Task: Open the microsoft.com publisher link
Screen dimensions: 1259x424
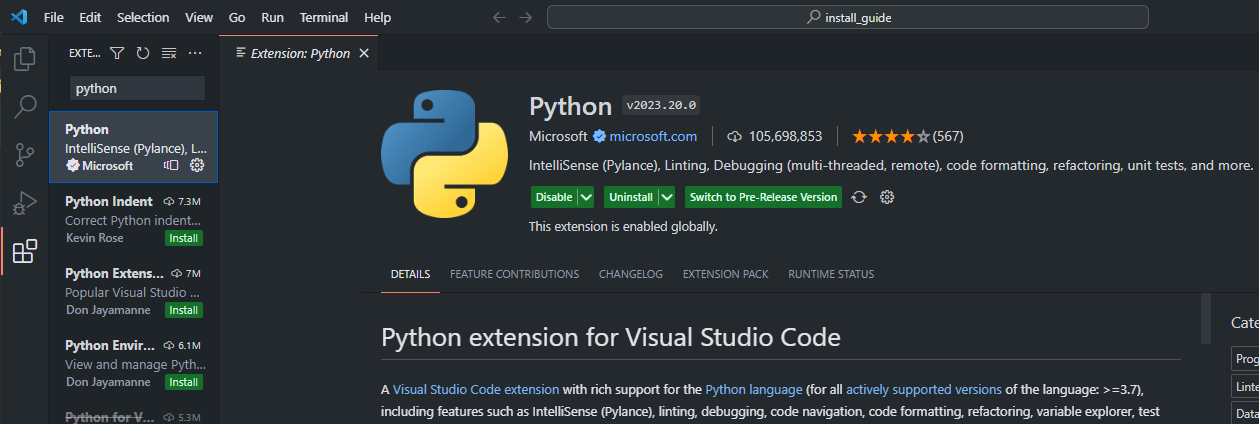Action: [653, 136]
